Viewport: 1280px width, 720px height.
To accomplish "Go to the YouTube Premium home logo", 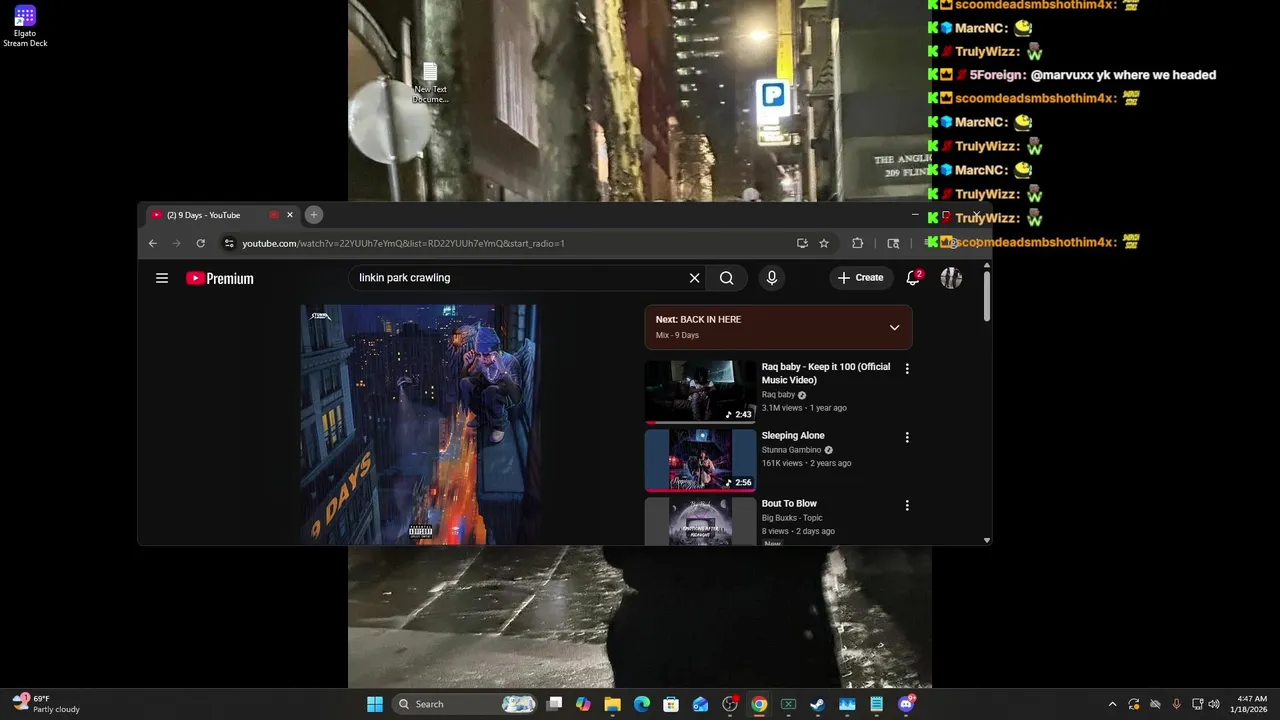I will [x=220, y=278].
